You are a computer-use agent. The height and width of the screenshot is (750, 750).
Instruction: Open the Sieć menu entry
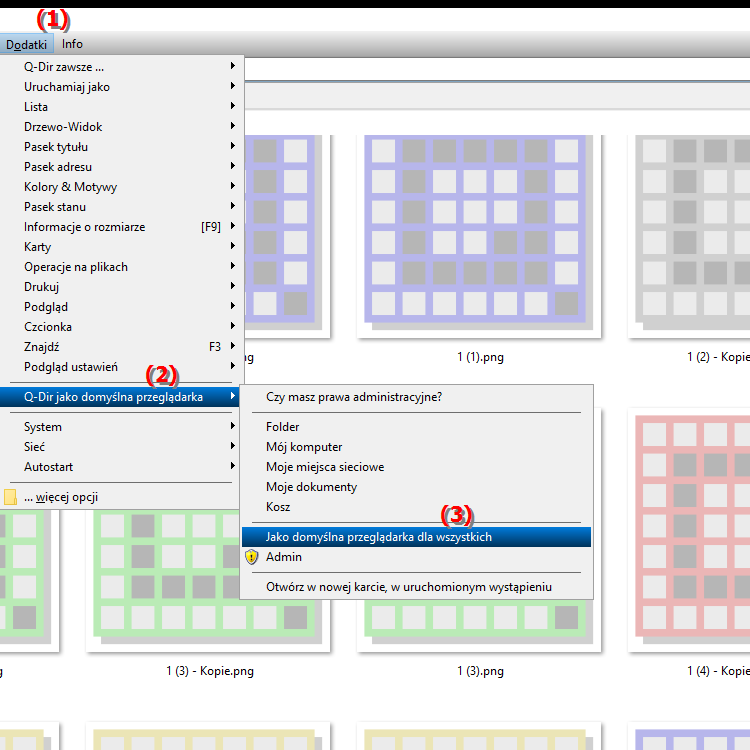click(x=121, y=447)
